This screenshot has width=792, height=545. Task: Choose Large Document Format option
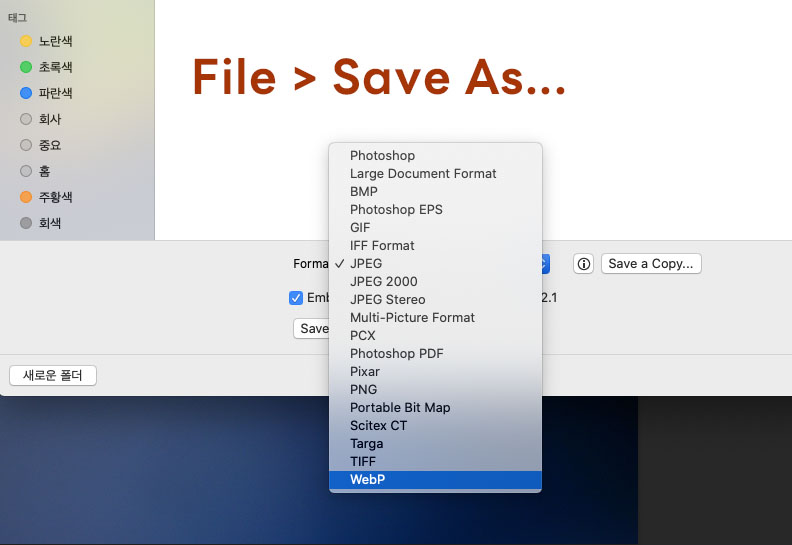click(435, 174)
